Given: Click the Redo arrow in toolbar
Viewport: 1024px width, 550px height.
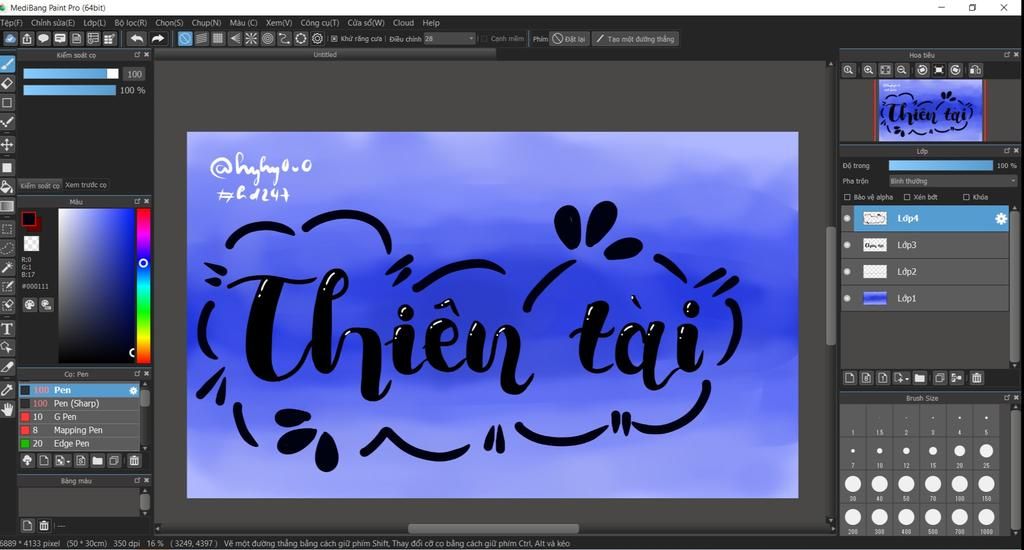Looking at the screenshot, I should point(157,39).
